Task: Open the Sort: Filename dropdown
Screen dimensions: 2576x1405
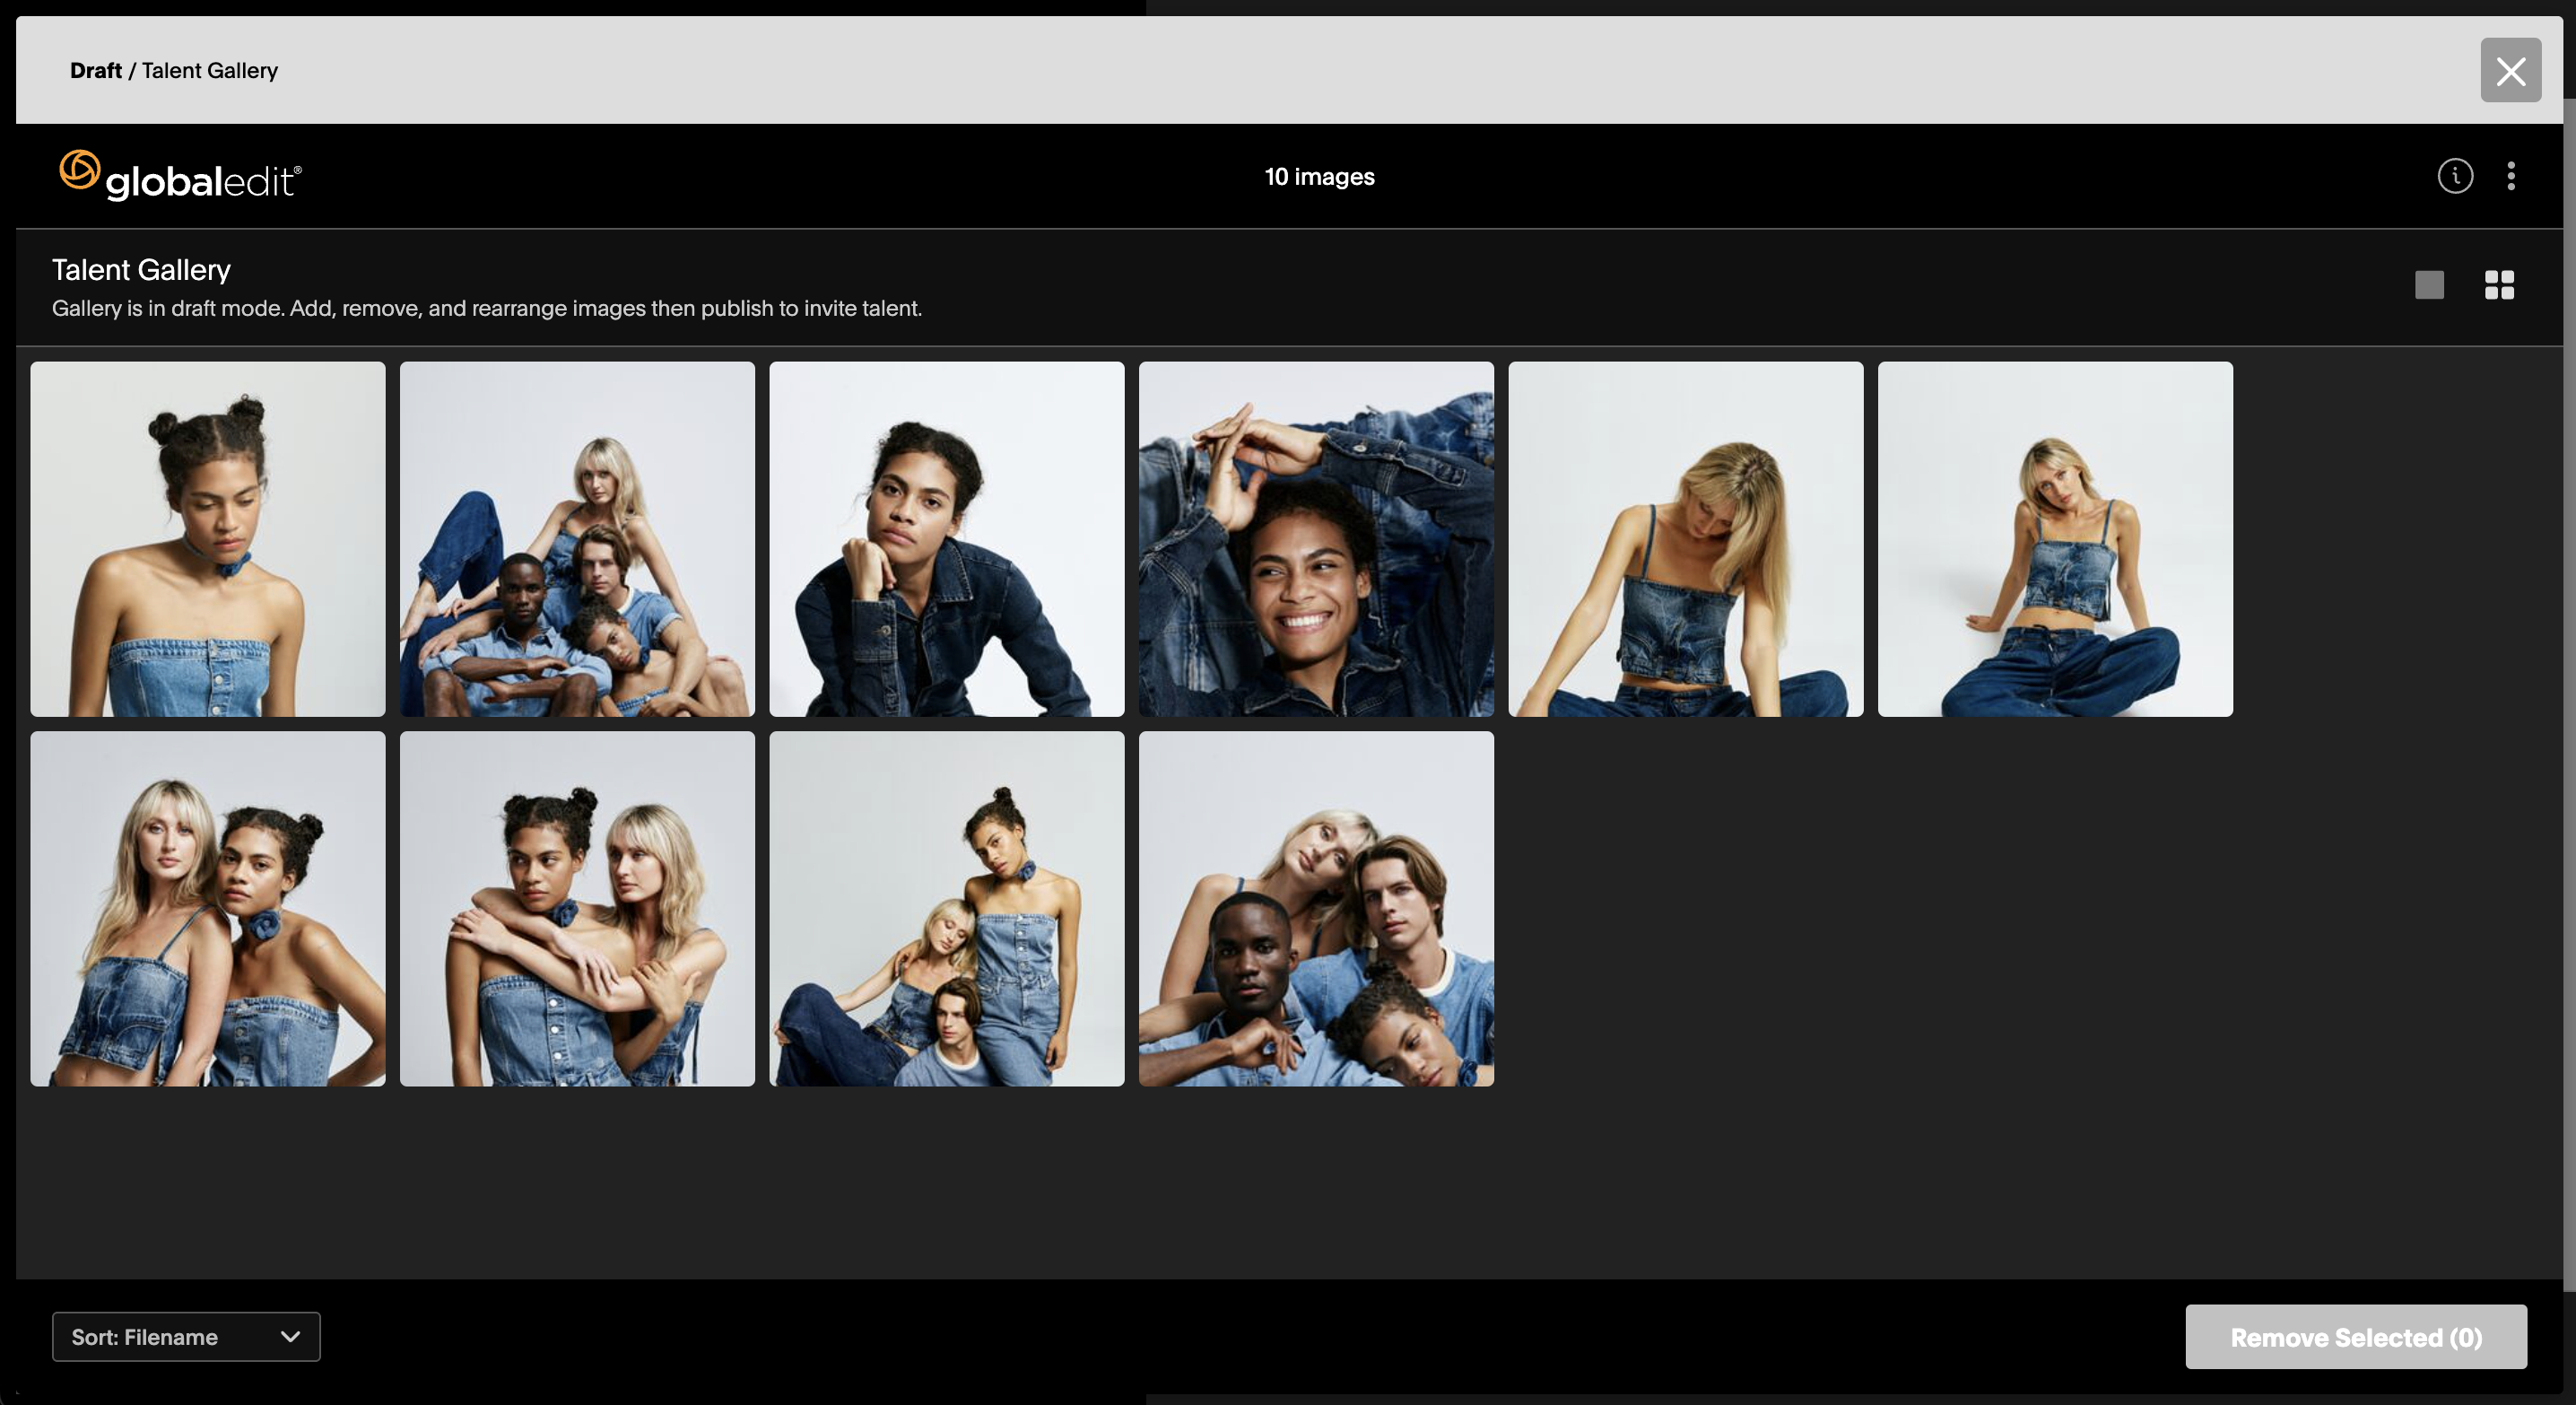Action: (186, 1337)
